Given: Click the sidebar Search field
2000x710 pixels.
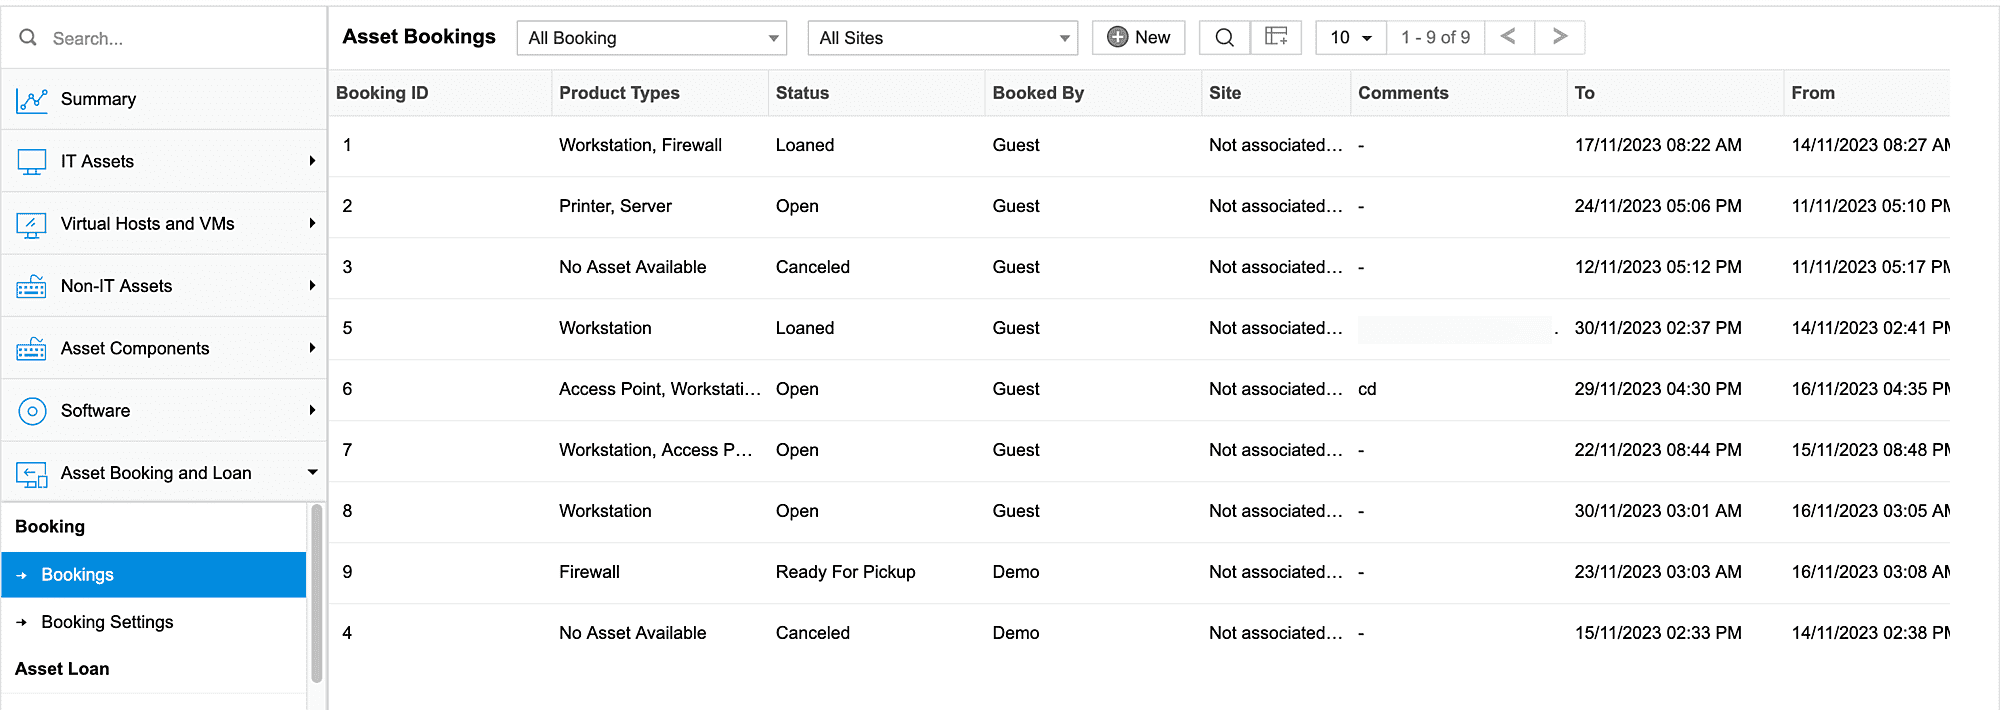Looking at the screenshot, I should [x=170, y=38].
